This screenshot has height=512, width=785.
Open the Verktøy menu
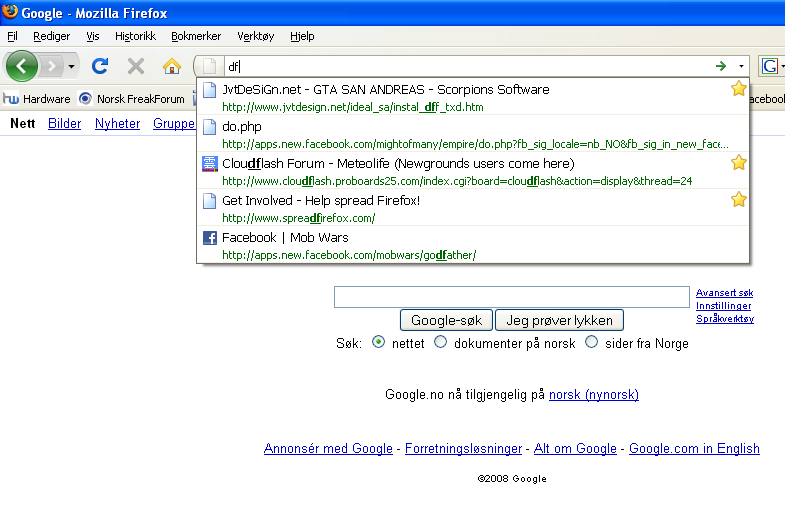click(255, 36)
